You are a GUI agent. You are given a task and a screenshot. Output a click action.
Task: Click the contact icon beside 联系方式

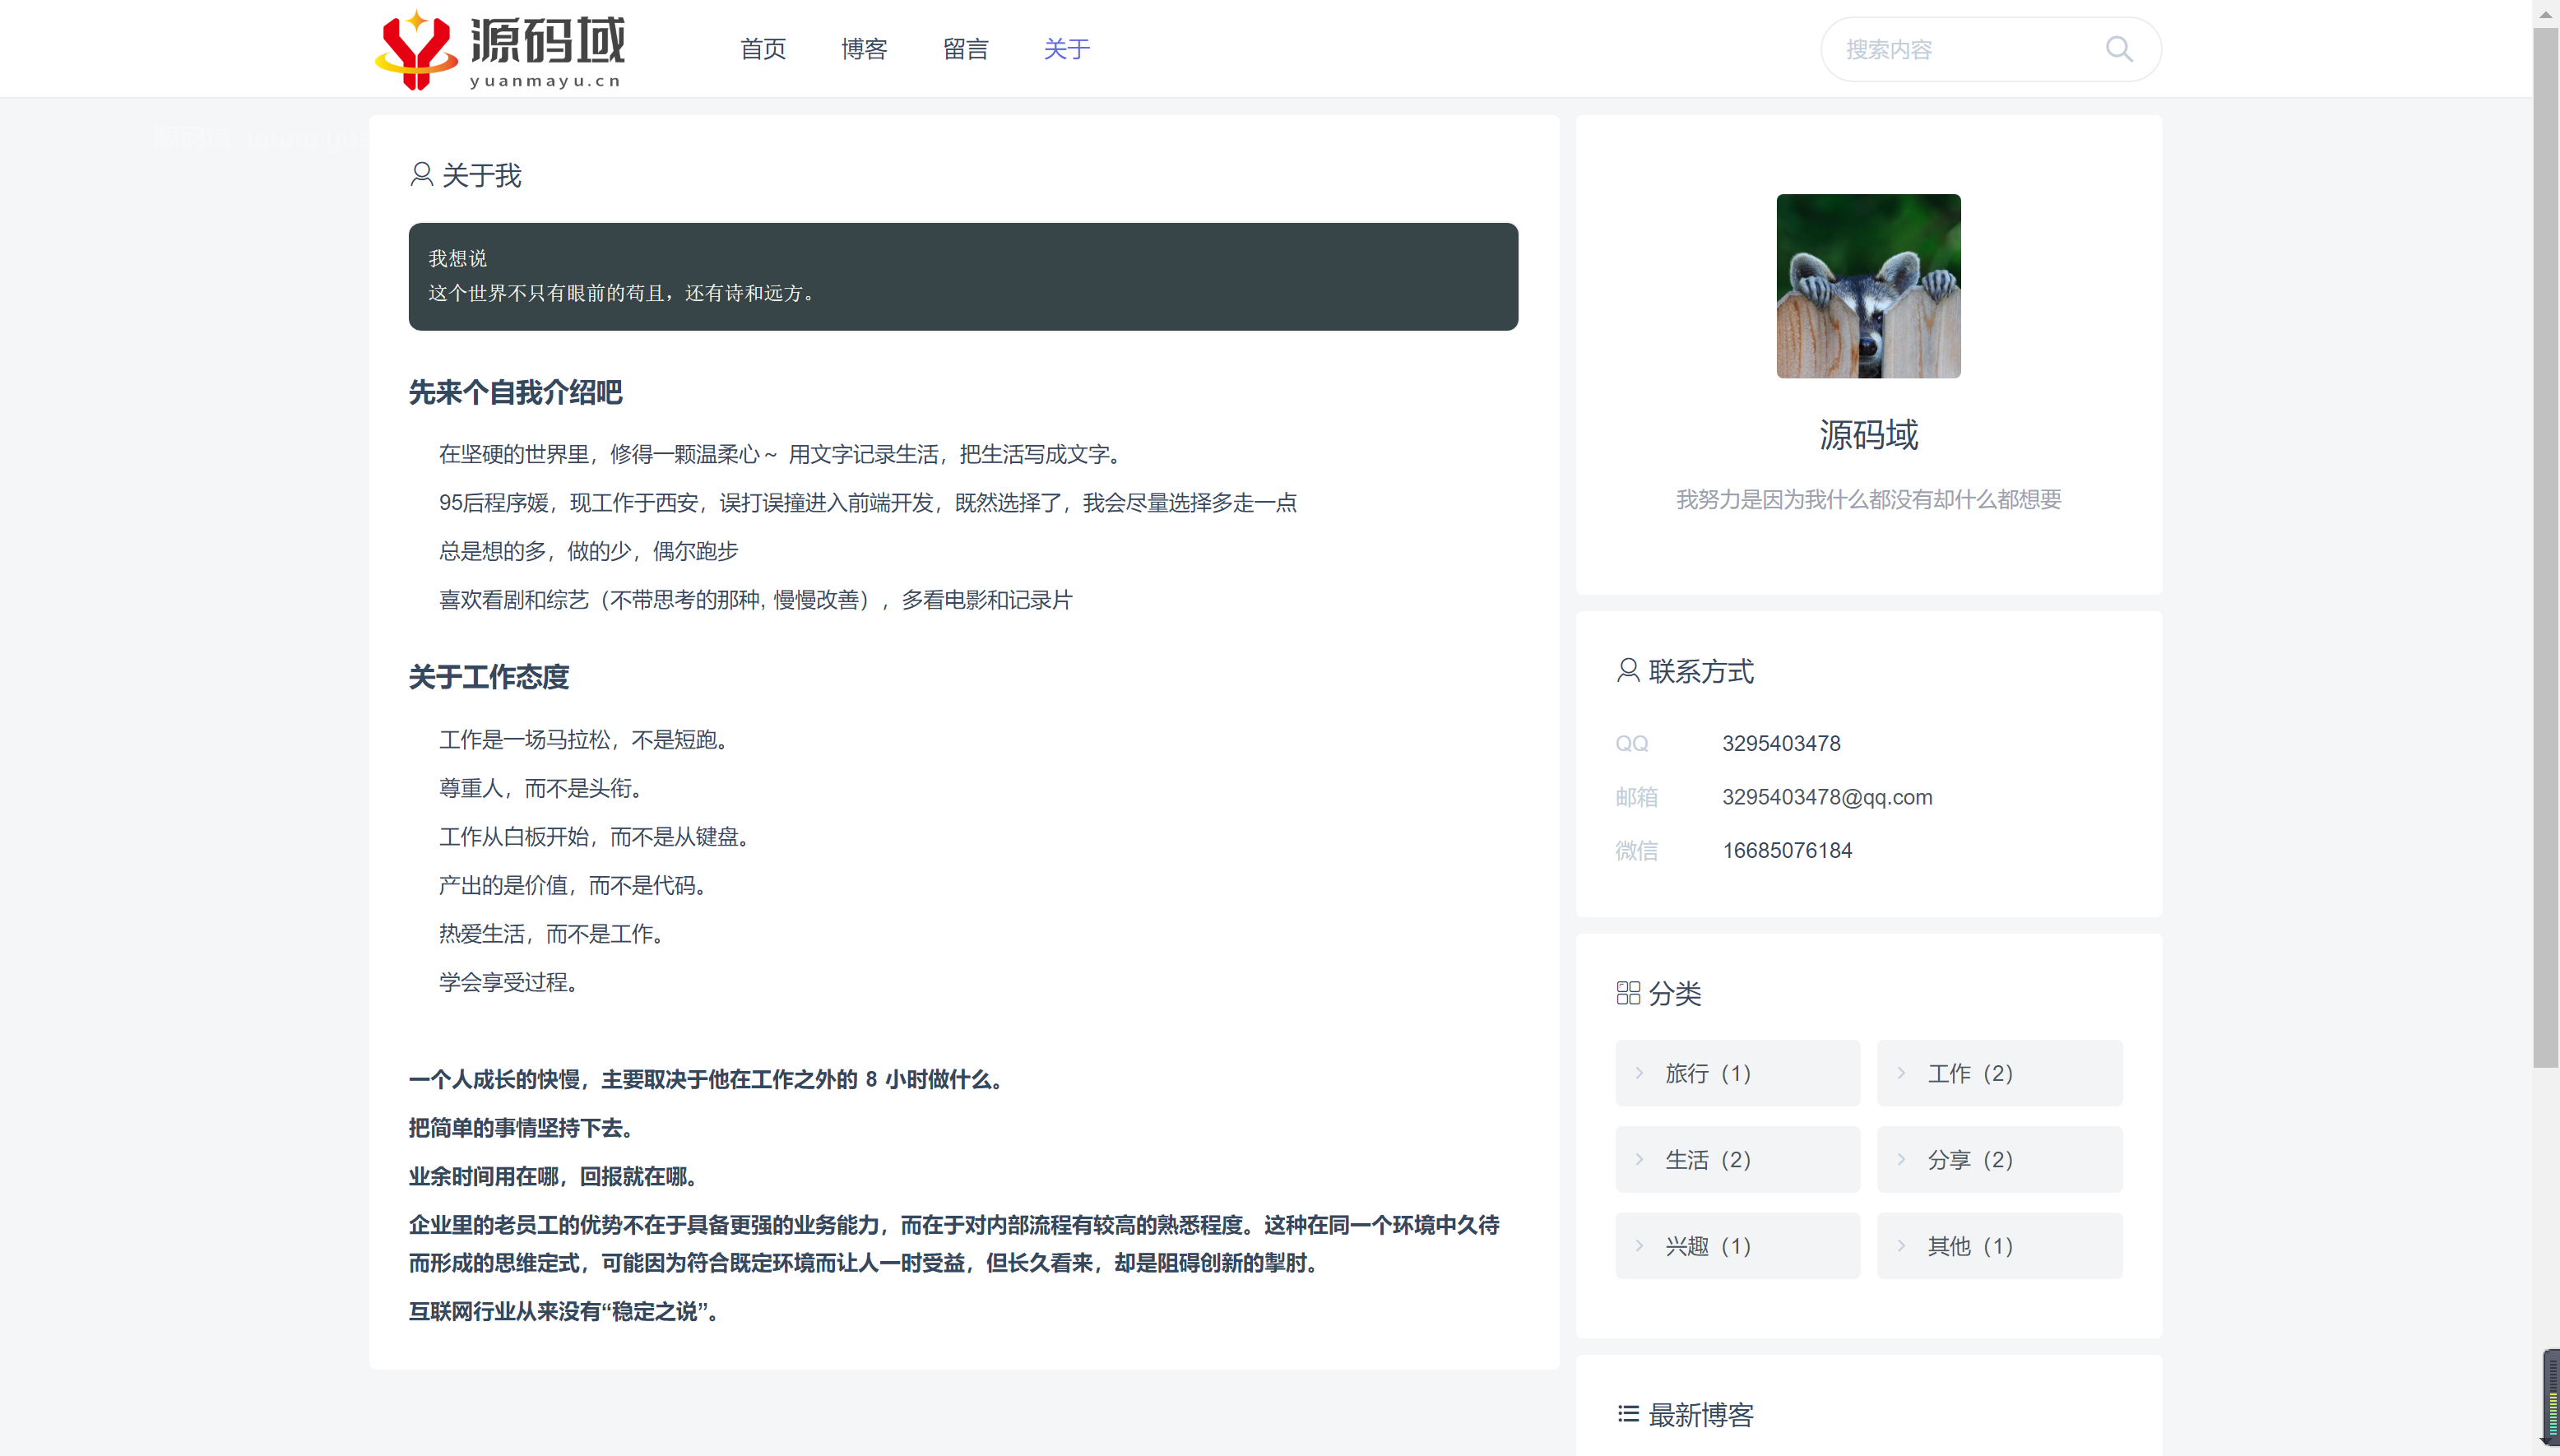(1627, 671)
